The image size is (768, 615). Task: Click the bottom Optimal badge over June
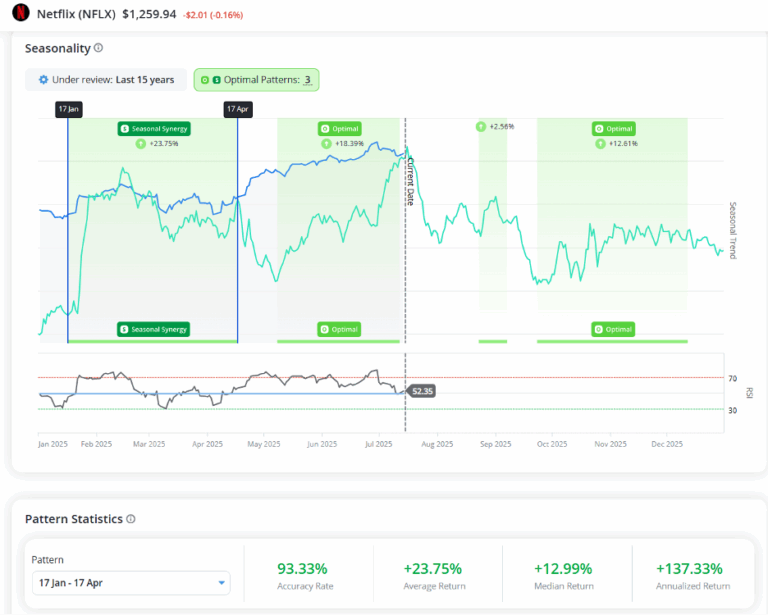(x=339, y=329)
